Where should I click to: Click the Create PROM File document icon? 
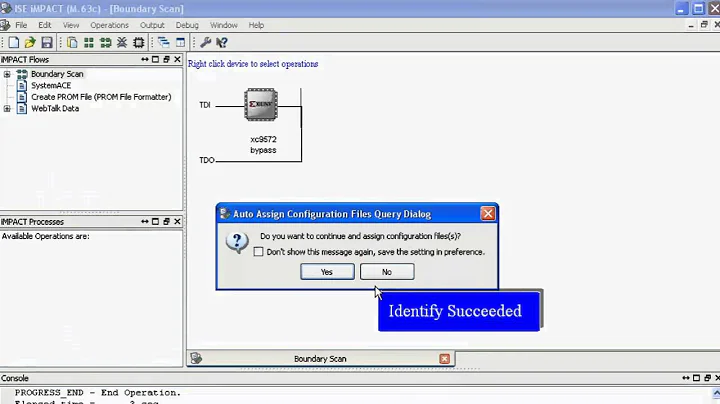coord(22,97)
